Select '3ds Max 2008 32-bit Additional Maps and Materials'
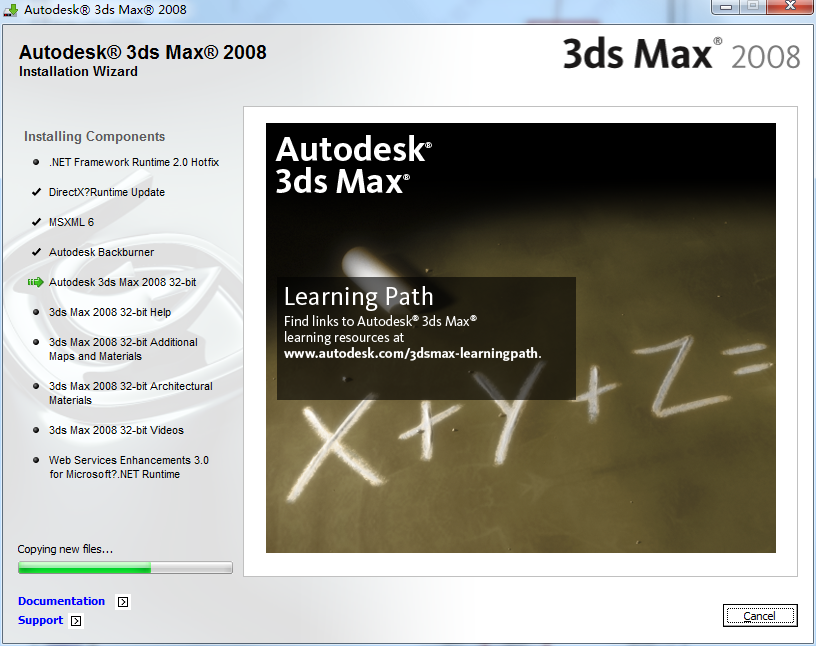Image resolution: width=816 pixels, height=646 pixels. click(x=123, y=349)
